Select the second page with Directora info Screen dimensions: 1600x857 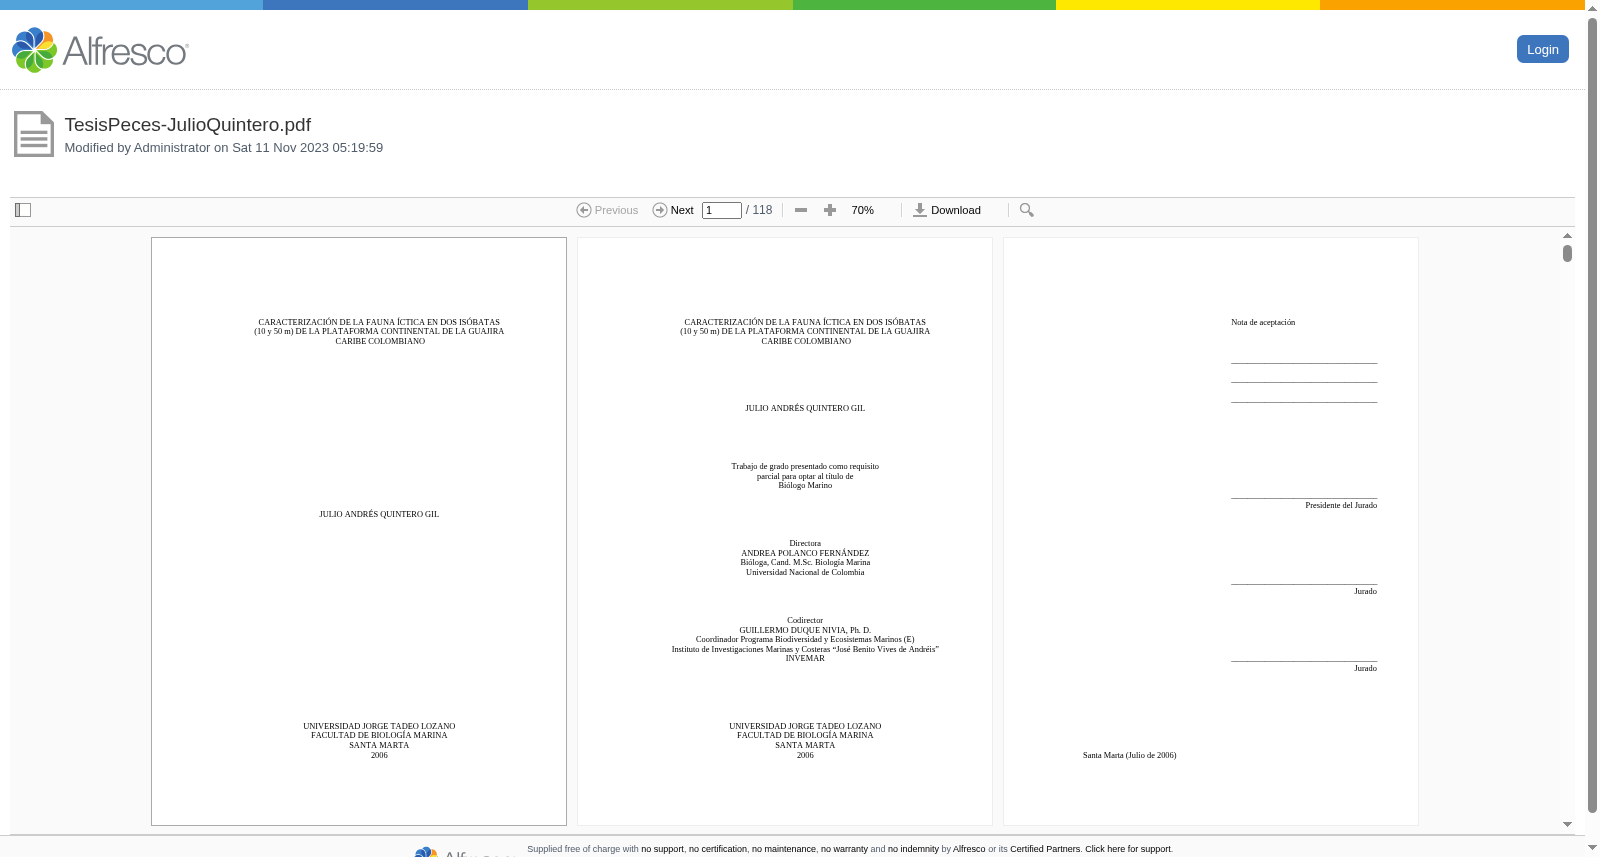[785, 531]
